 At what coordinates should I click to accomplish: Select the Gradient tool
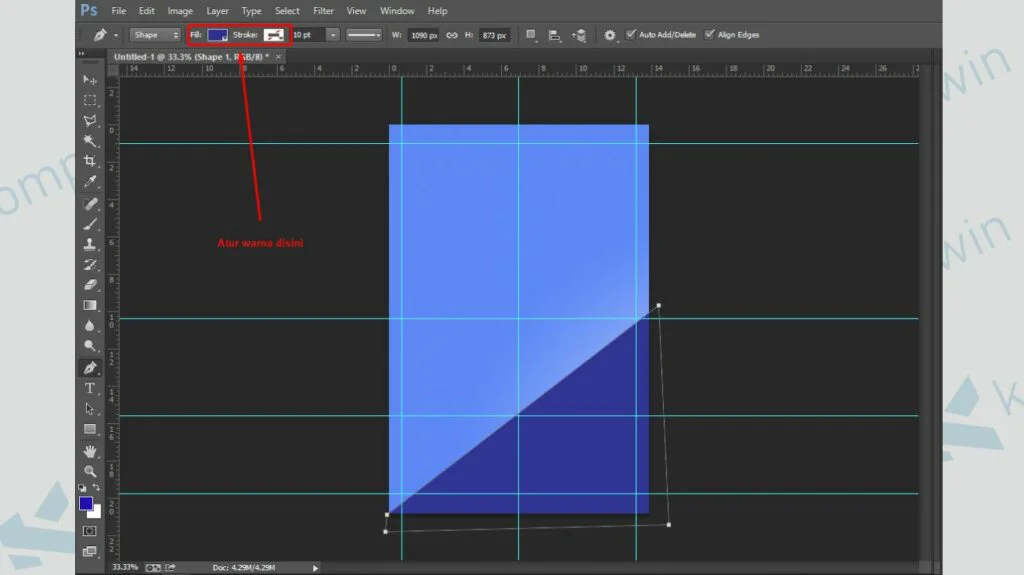point(90,305)
